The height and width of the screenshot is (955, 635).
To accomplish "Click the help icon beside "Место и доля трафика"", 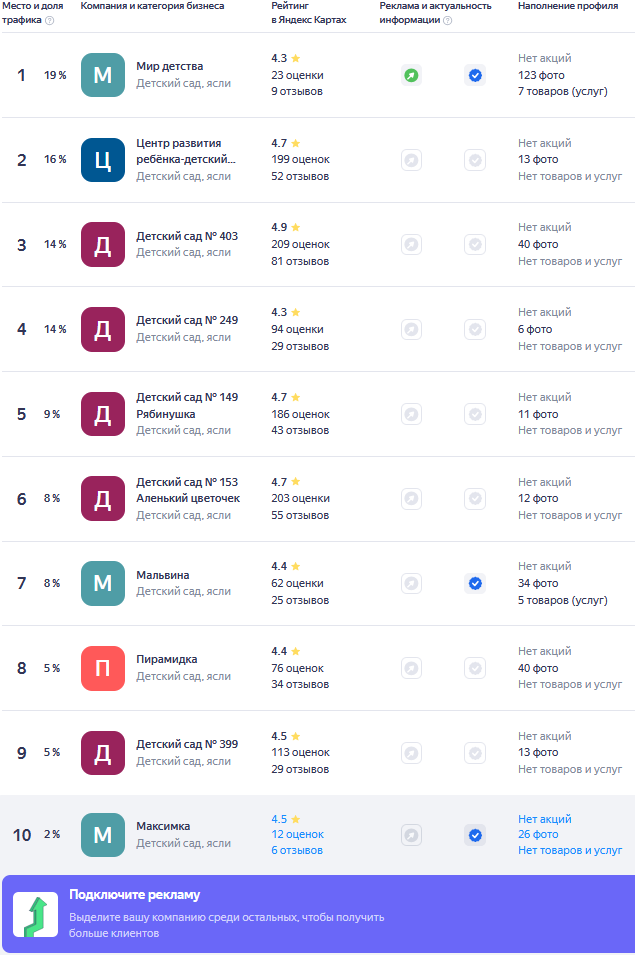I will (x=50, y=20).
